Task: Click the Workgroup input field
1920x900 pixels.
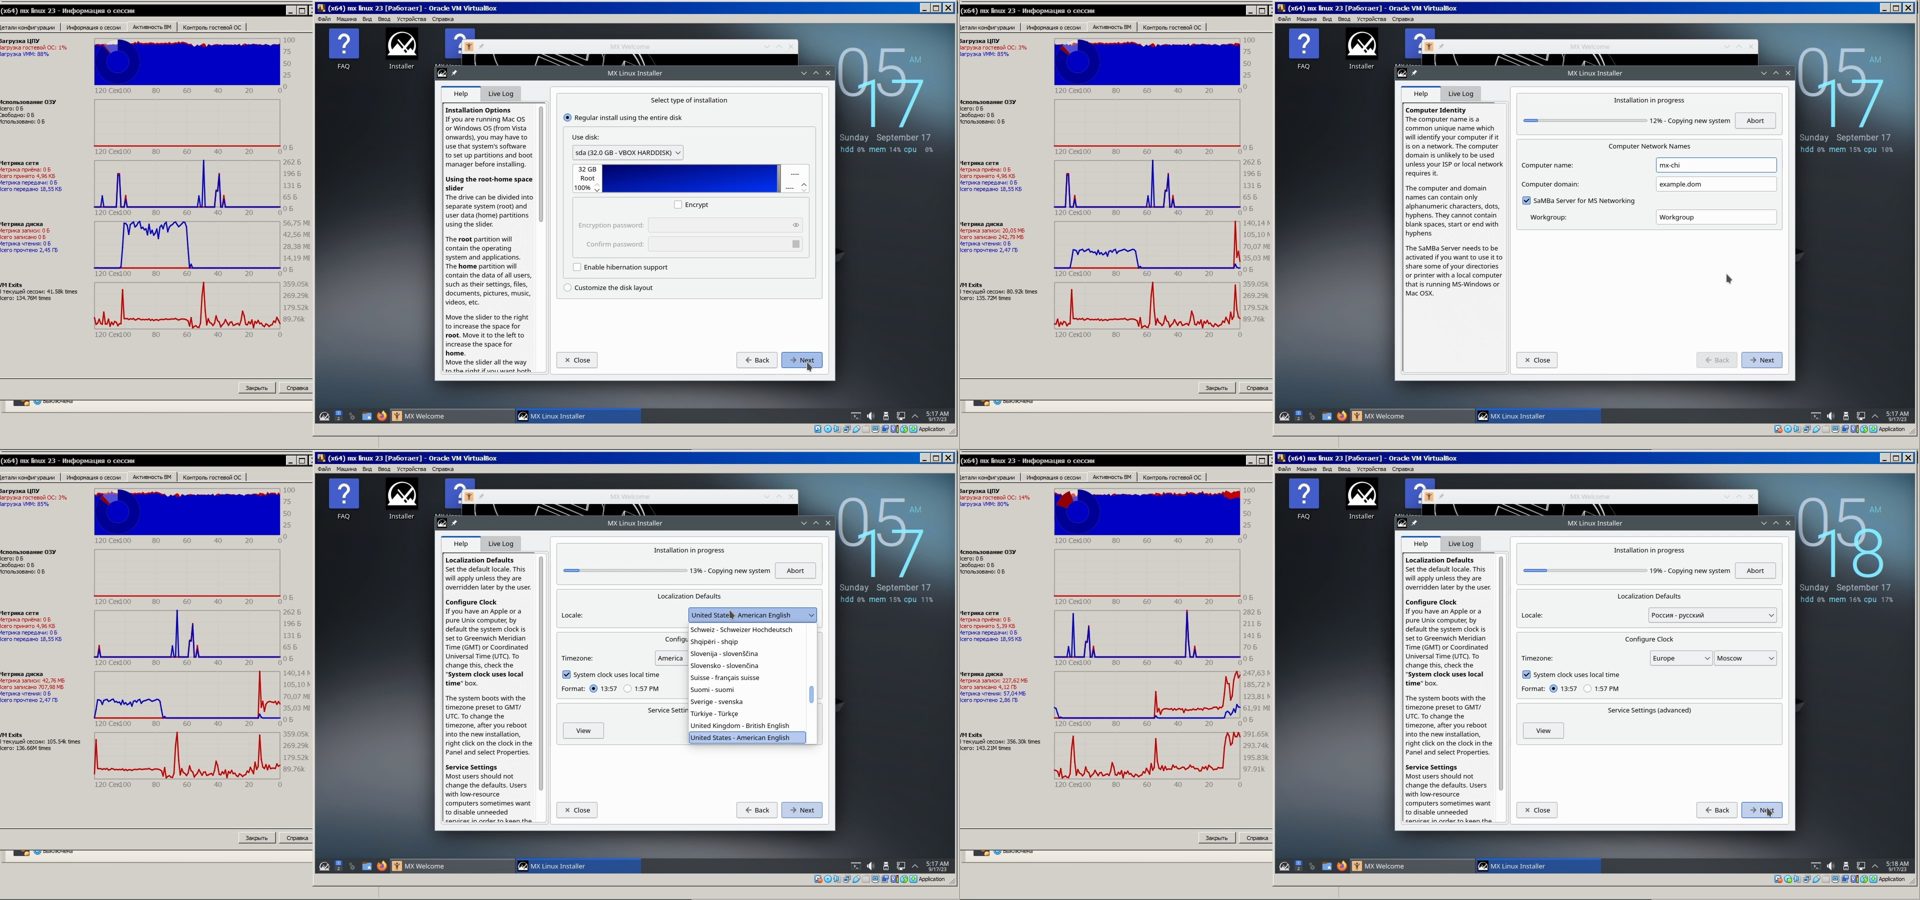Action: click(x=1716, y=217)
